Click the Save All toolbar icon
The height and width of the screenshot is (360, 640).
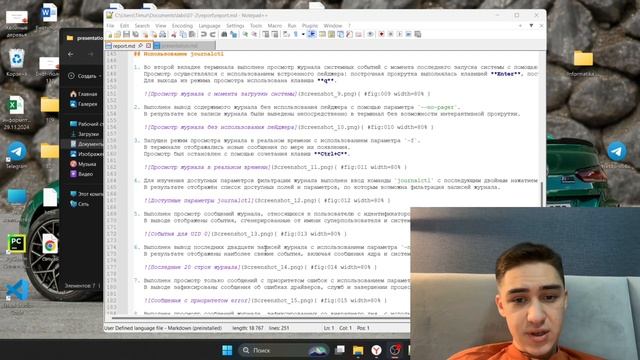[136, 34]
